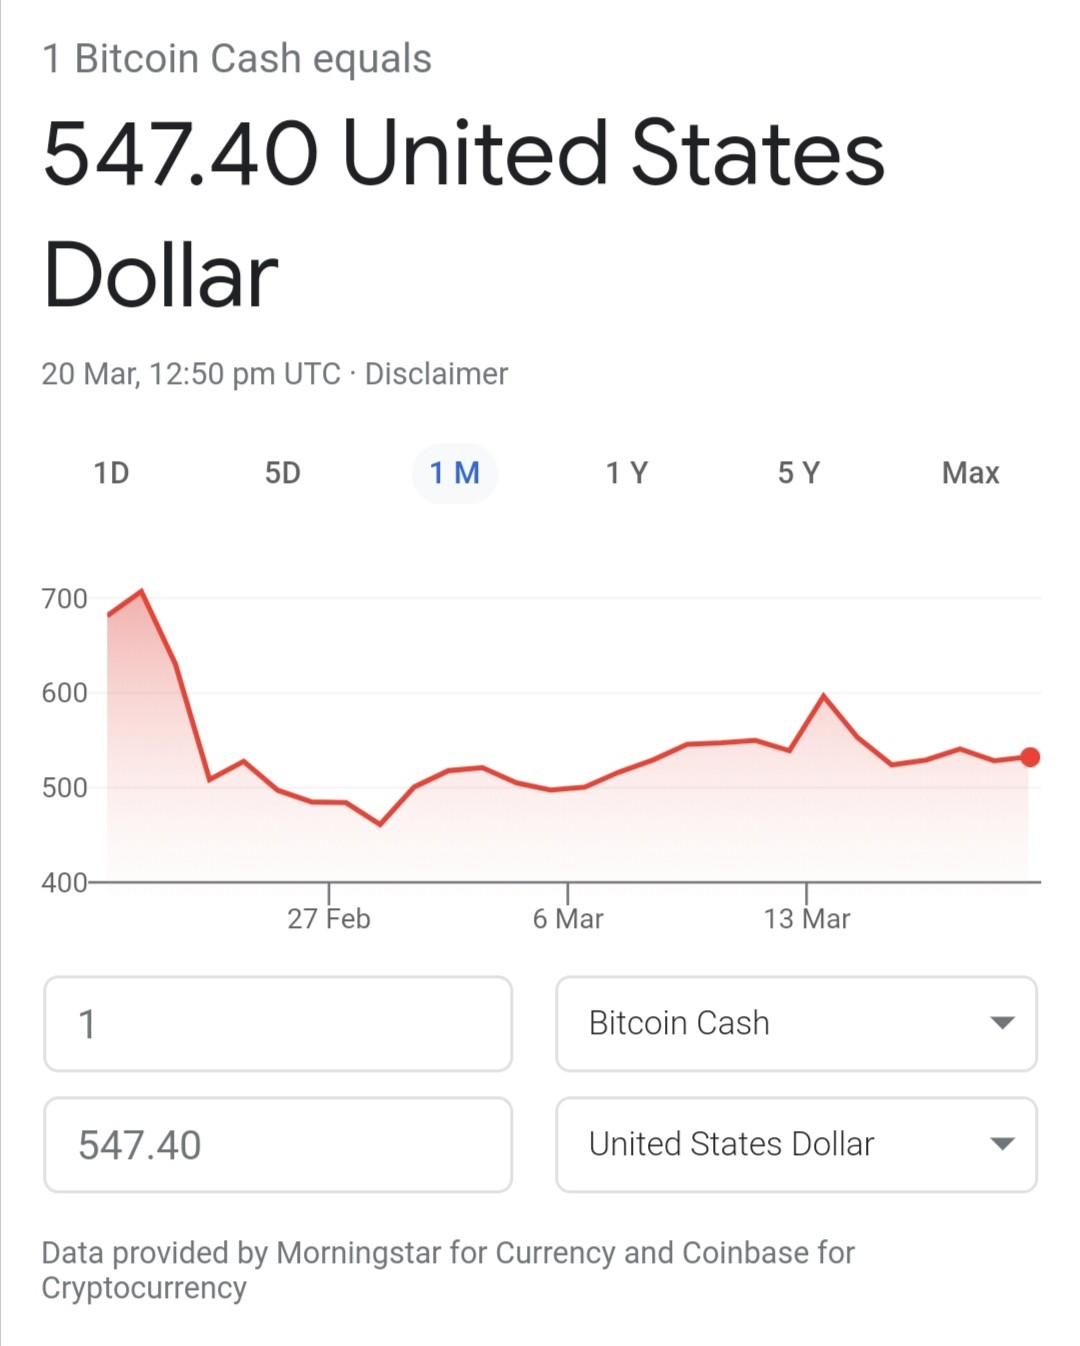Click the dropdown arrow beside Bitcoin Cash
Screen dimensions: 1080x1346
1002,1023
